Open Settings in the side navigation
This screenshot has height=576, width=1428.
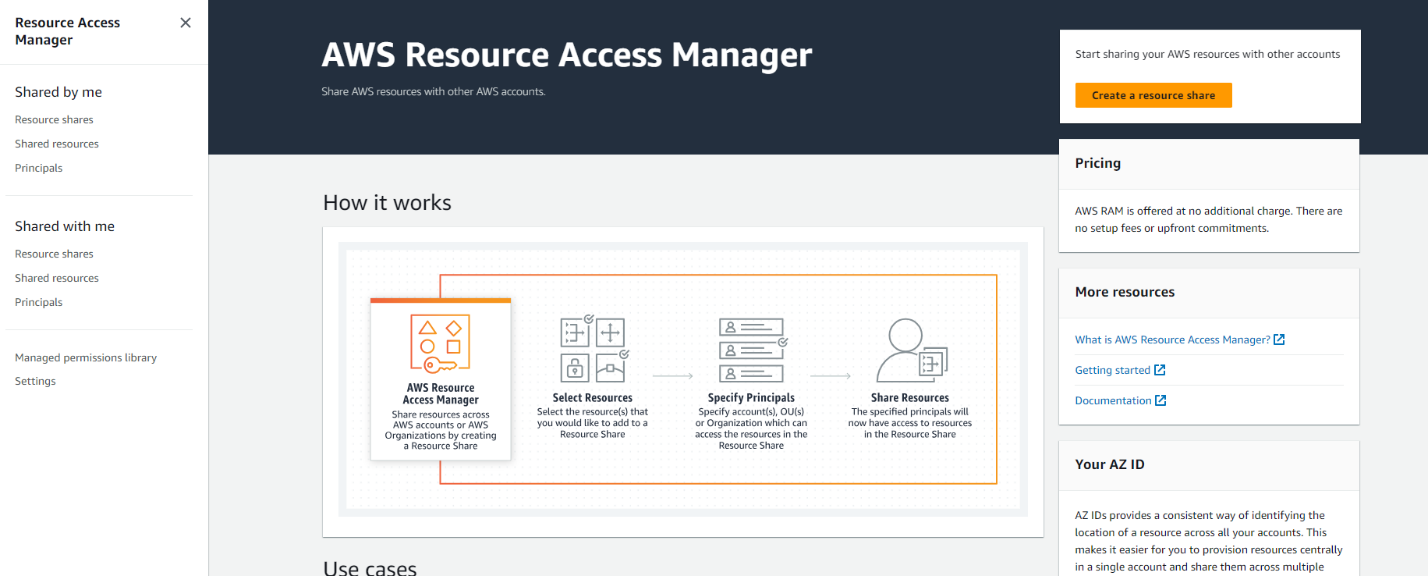35,381
